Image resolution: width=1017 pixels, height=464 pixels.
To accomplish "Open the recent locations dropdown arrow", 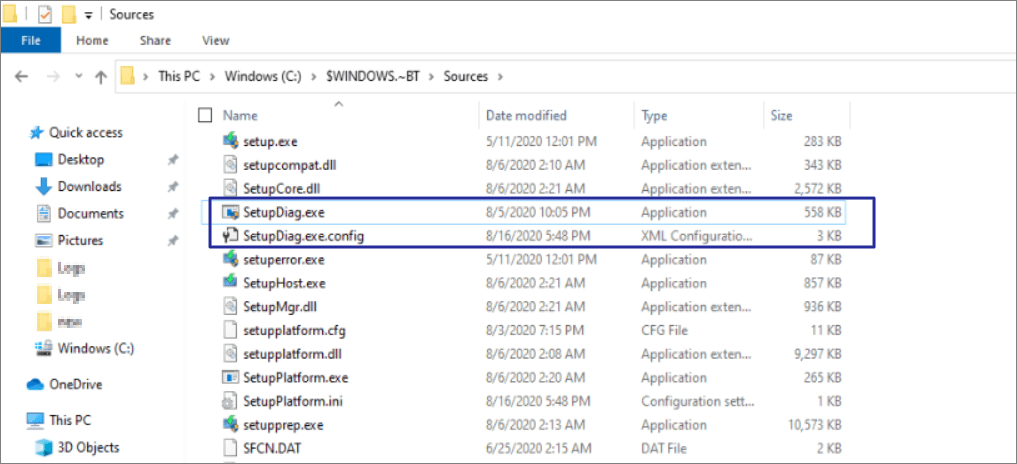I will 79,77.
